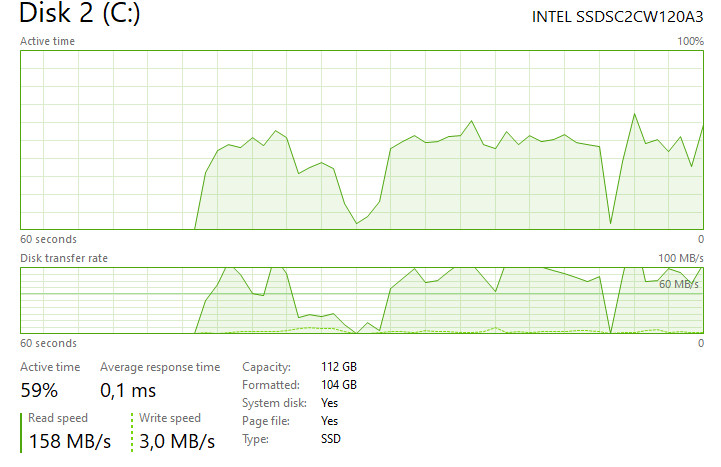Click the Disk transfer rate heading
721x467 pixels.
pyautogui.click(x=64, y=258)
